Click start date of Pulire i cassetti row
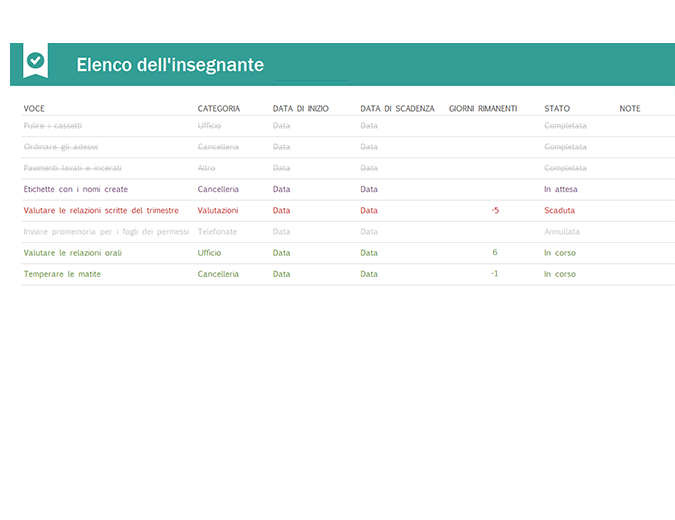This screenshot has width=675, height=520. coord(282,126)
